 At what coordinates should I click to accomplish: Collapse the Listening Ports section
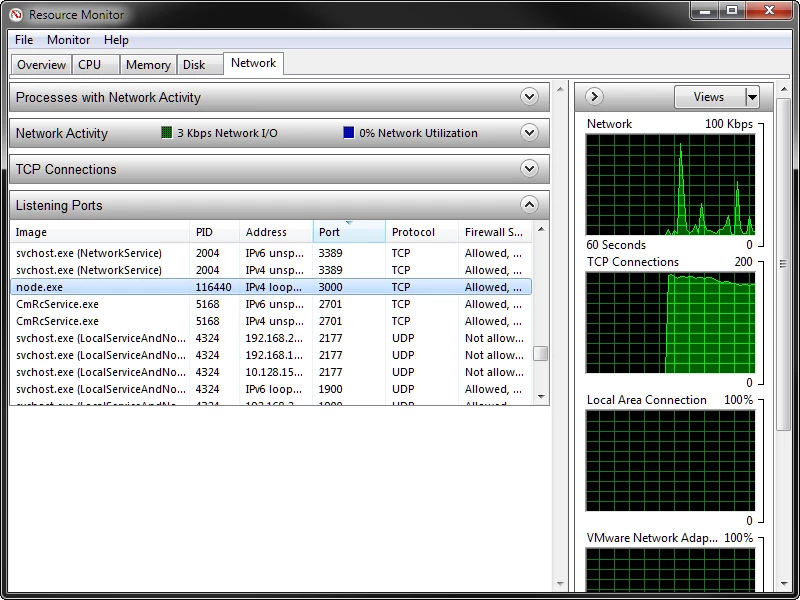(530, 205)
